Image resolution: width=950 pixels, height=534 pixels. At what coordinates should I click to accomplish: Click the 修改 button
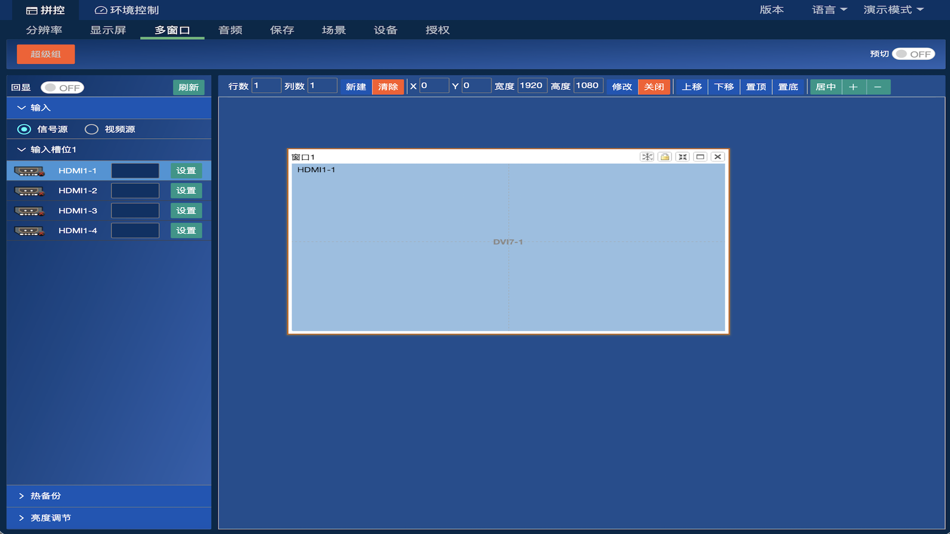pos(622,87)
